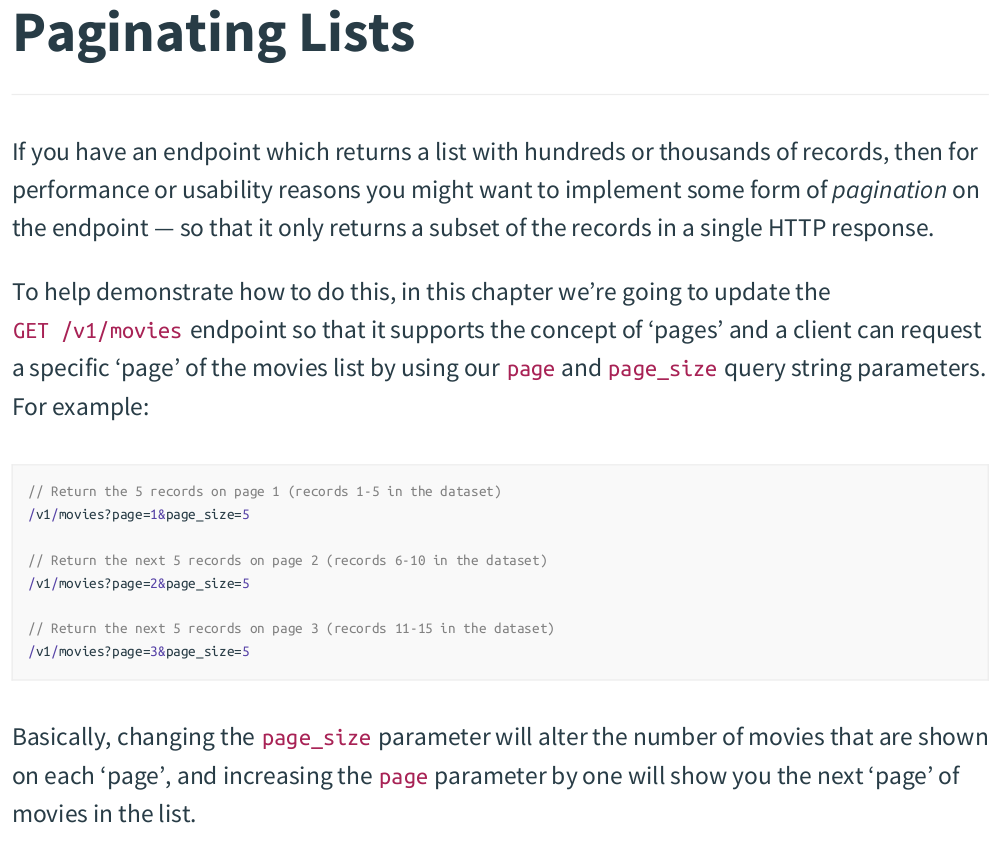Click the "GET /v1/movies" inline code
The height and width of the screenshot is (842, 1007).
pyautogui.click(x=97, y=331)
